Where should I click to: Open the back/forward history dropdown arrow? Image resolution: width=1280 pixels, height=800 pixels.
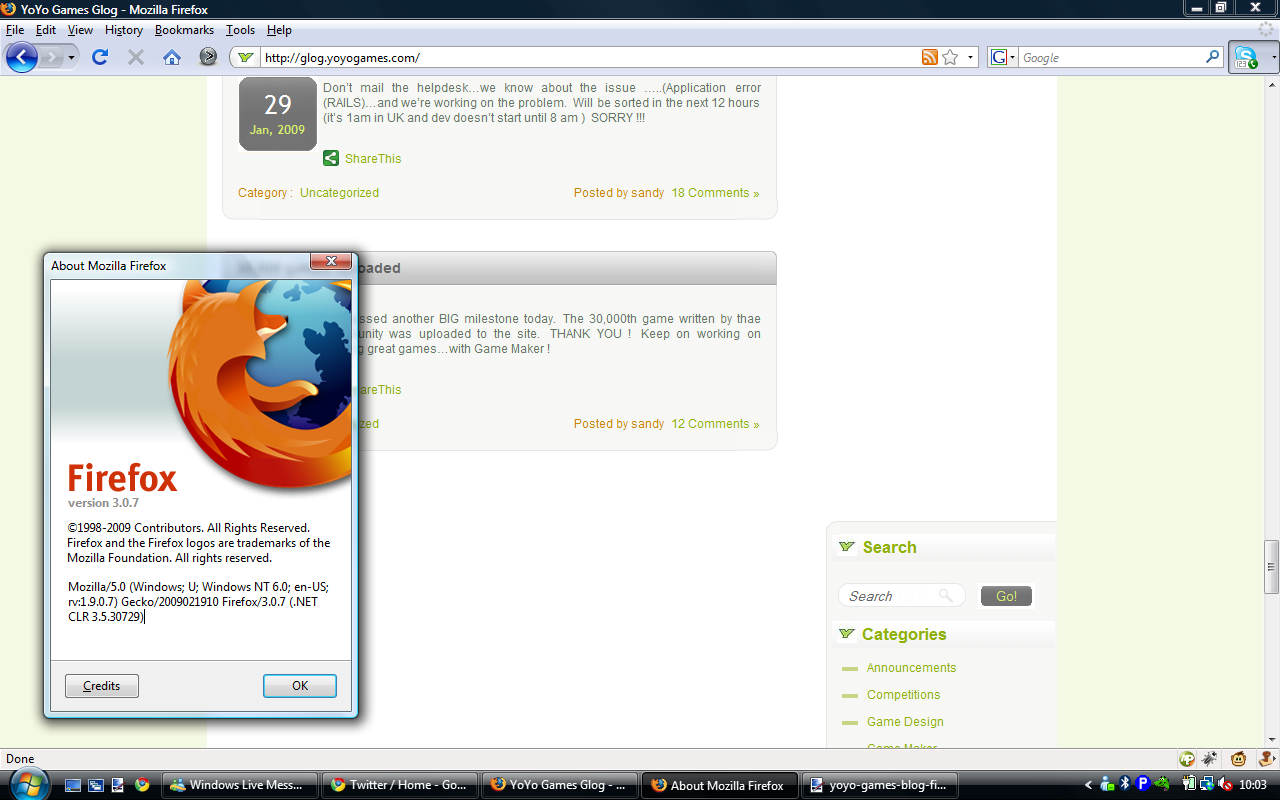pyautogui.click(x=71, y=58)
